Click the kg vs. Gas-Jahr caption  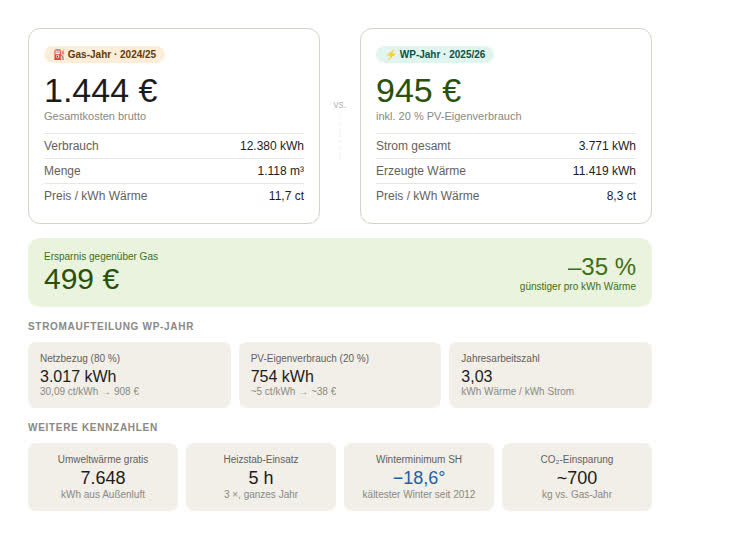coord(576,494)
